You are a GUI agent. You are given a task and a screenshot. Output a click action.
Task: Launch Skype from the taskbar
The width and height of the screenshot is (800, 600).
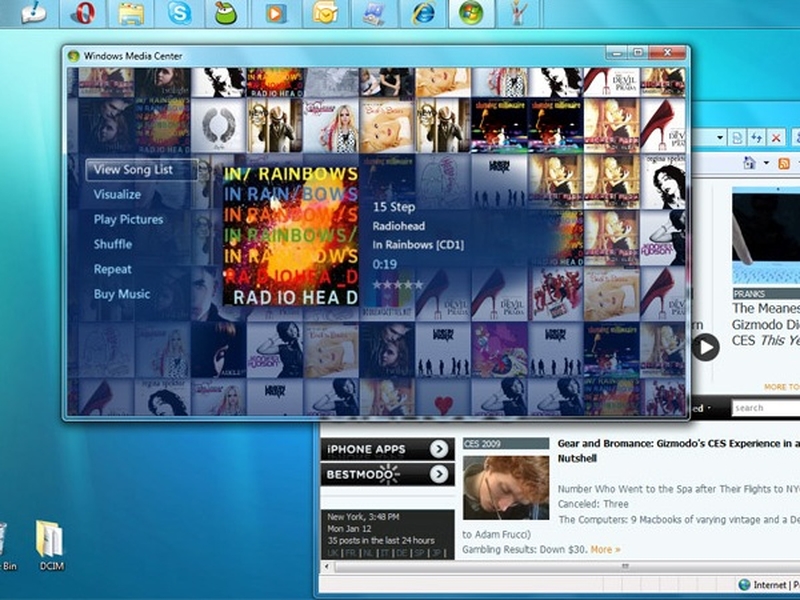[180, 13]
